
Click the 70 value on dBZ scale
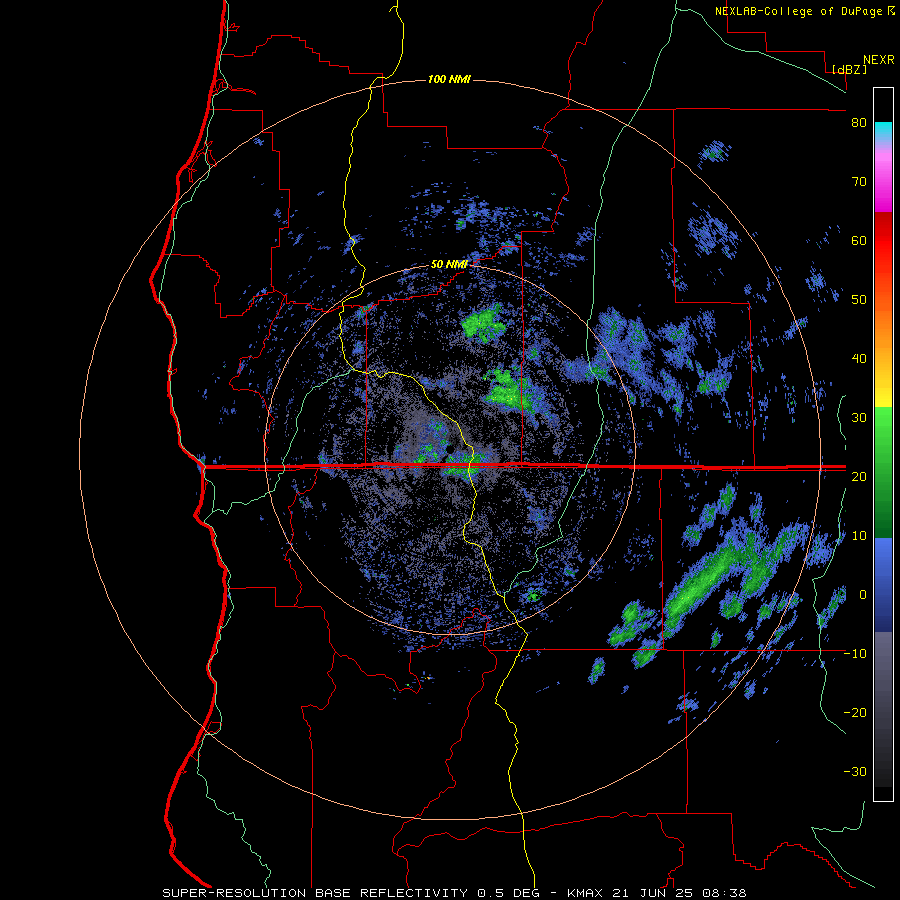click(859, 182)
